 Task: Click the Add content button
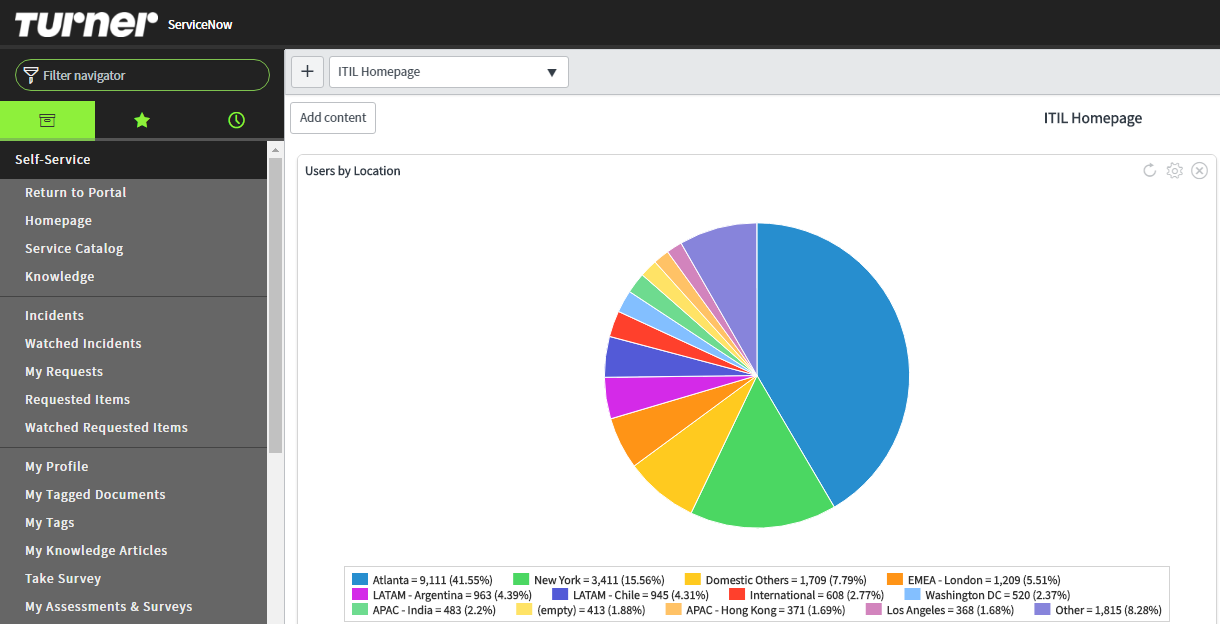pyautogui.click(x=333, y=117)
